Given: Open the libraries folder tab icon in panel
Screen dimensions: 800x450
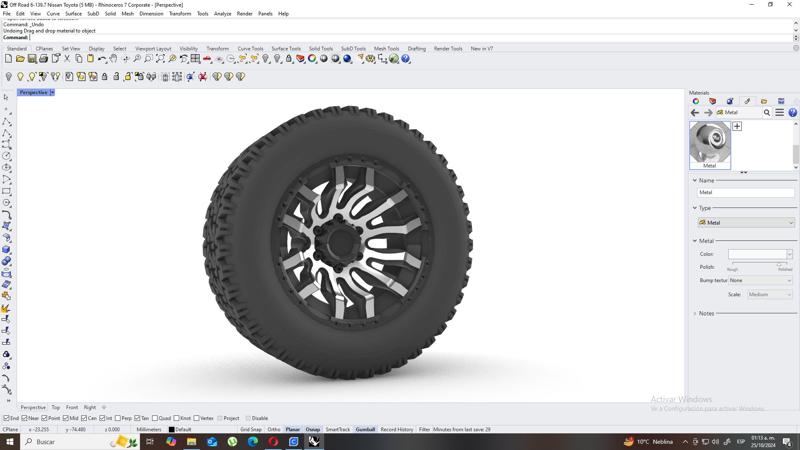Looking at the screenshot, I should tap(764, 101).
